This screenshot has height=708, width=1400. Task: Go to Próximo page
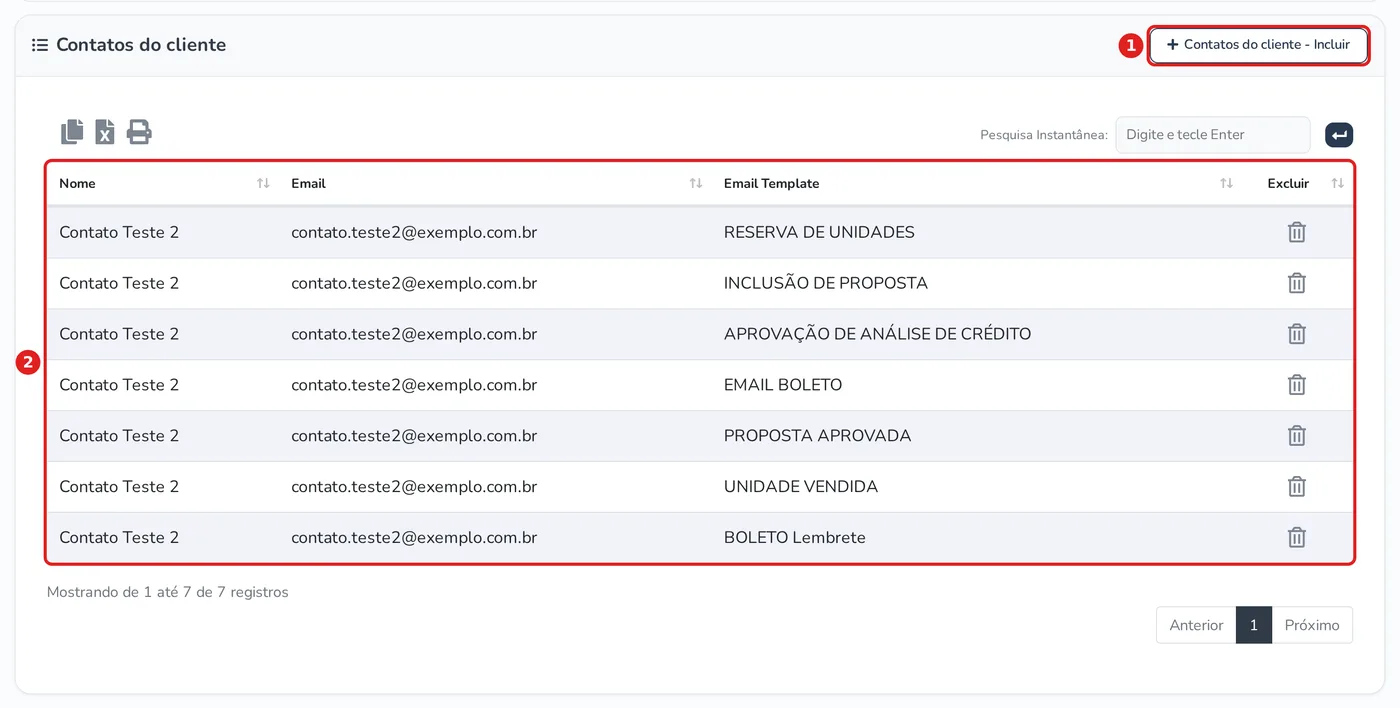(x=1312, y=625)
